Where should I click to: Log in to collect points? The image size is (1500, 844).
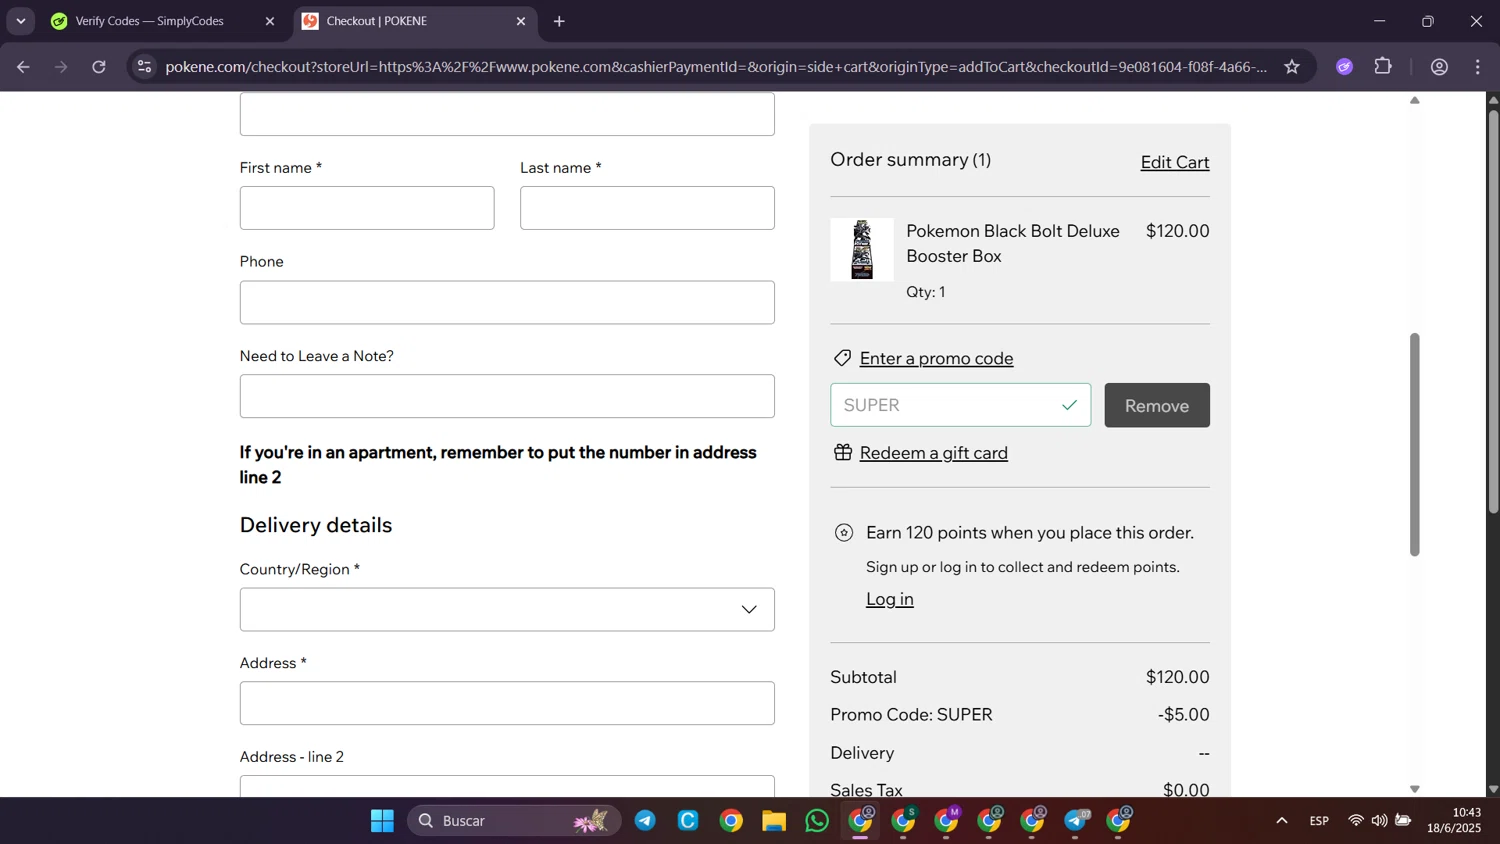(889, 599)
